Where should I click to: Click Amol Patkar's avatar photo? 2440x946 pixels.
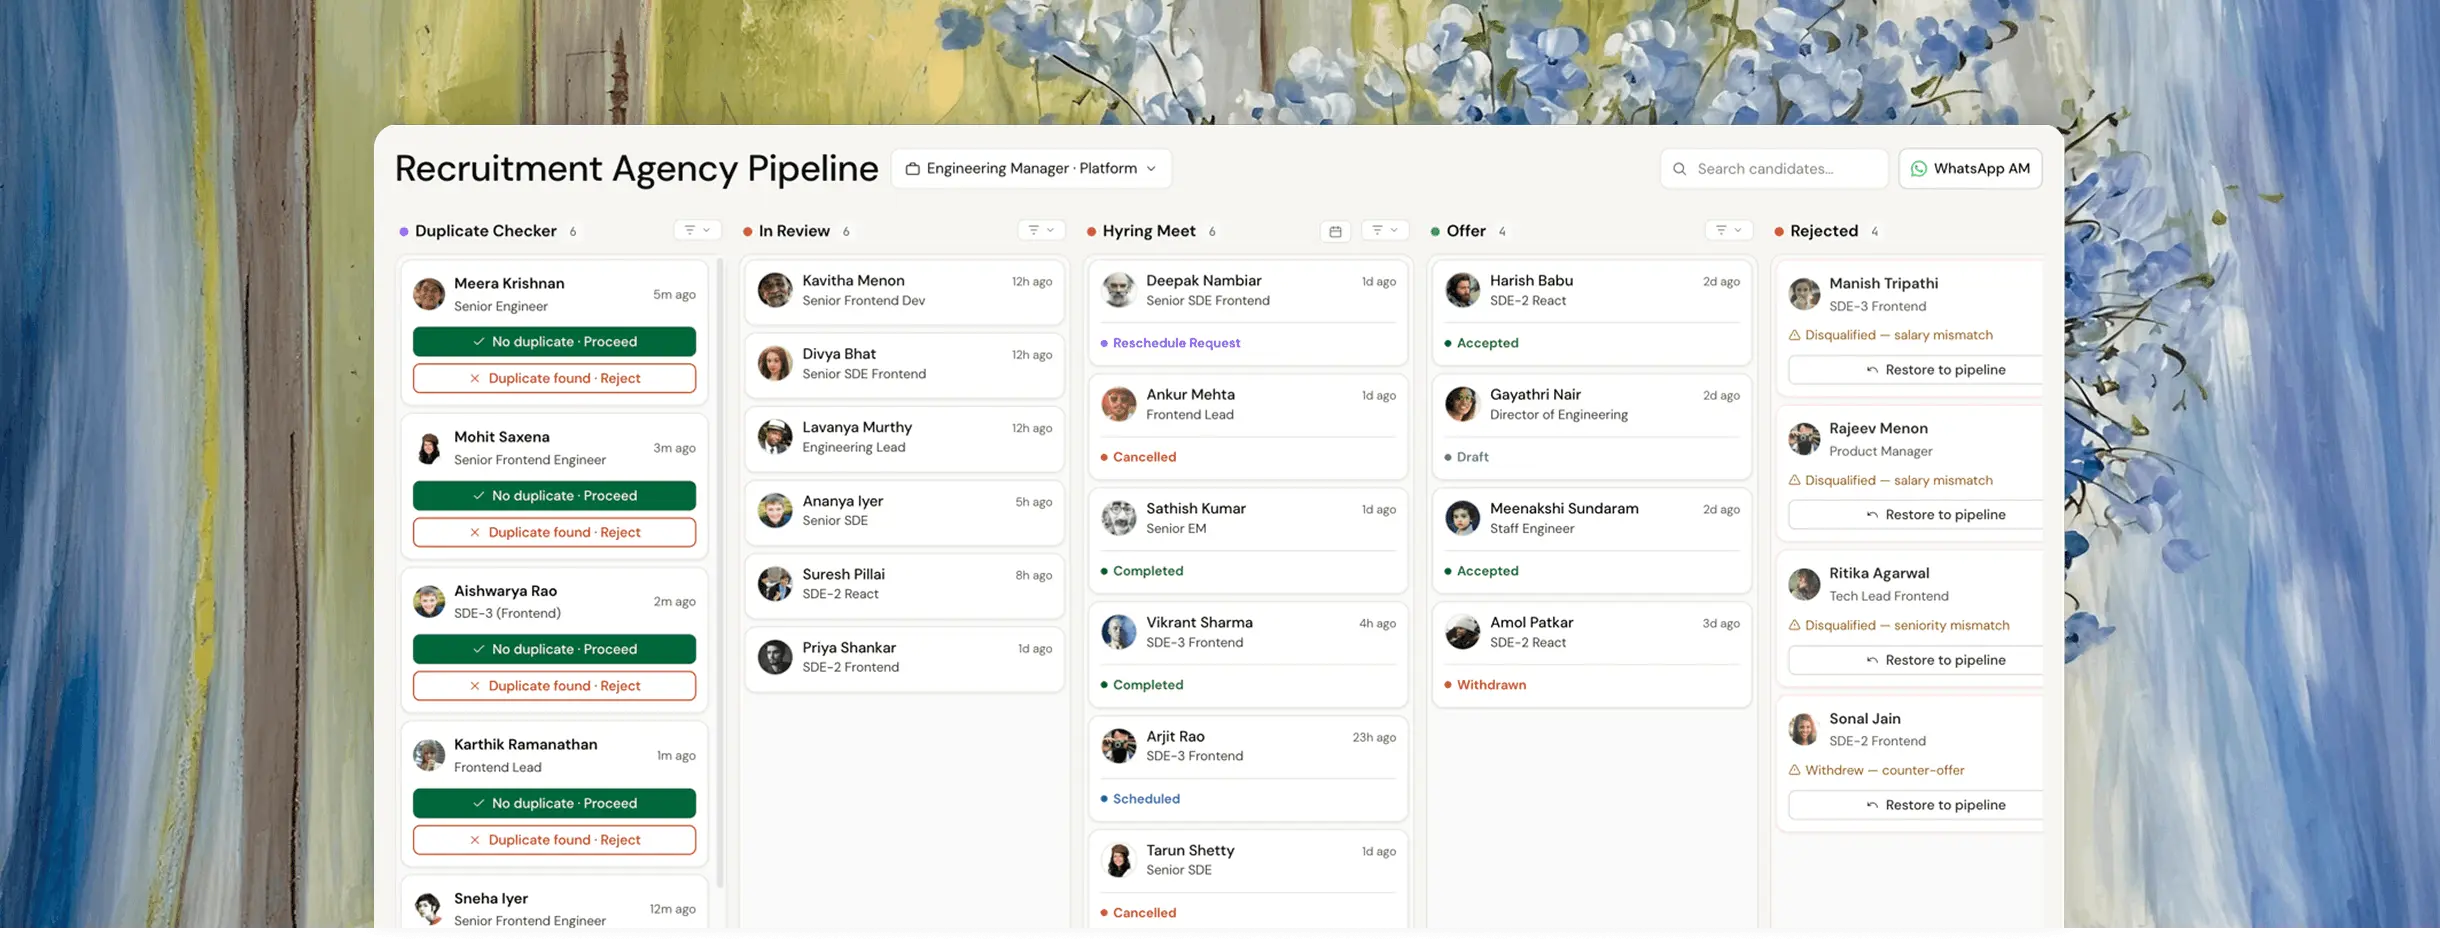[1462, 632]
